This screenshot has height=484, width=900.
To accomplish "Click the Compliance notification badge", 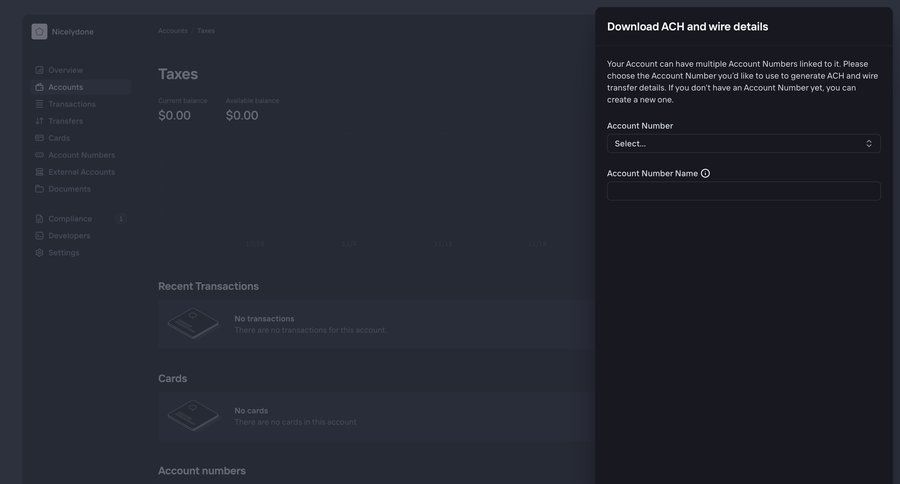I will (x=121, y=219).
